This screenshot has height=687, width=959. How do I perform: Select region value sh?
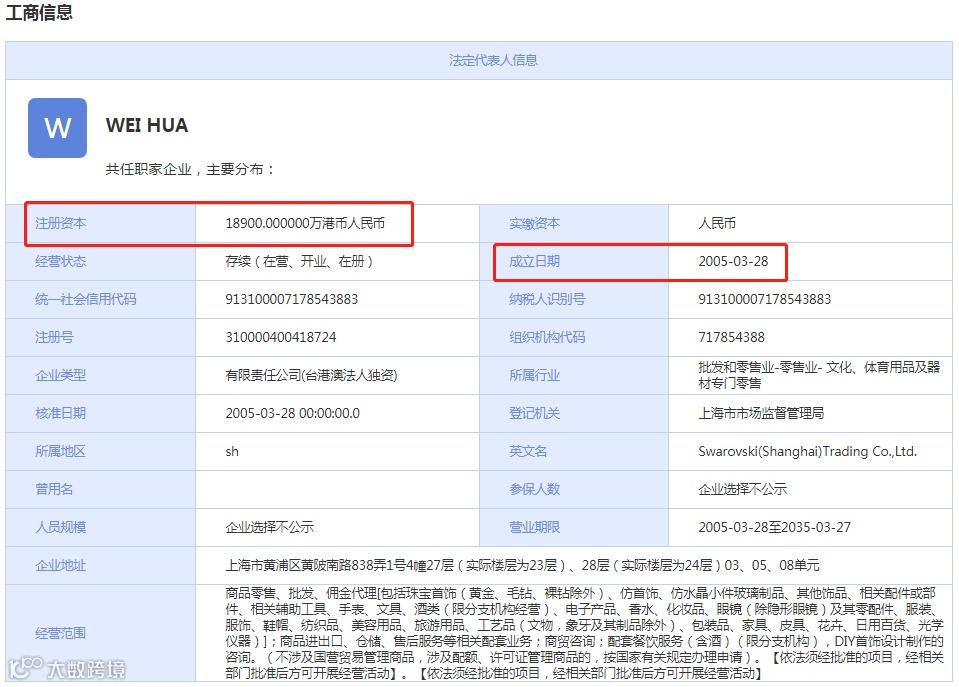pyautogui.click(x=232, y=451)
